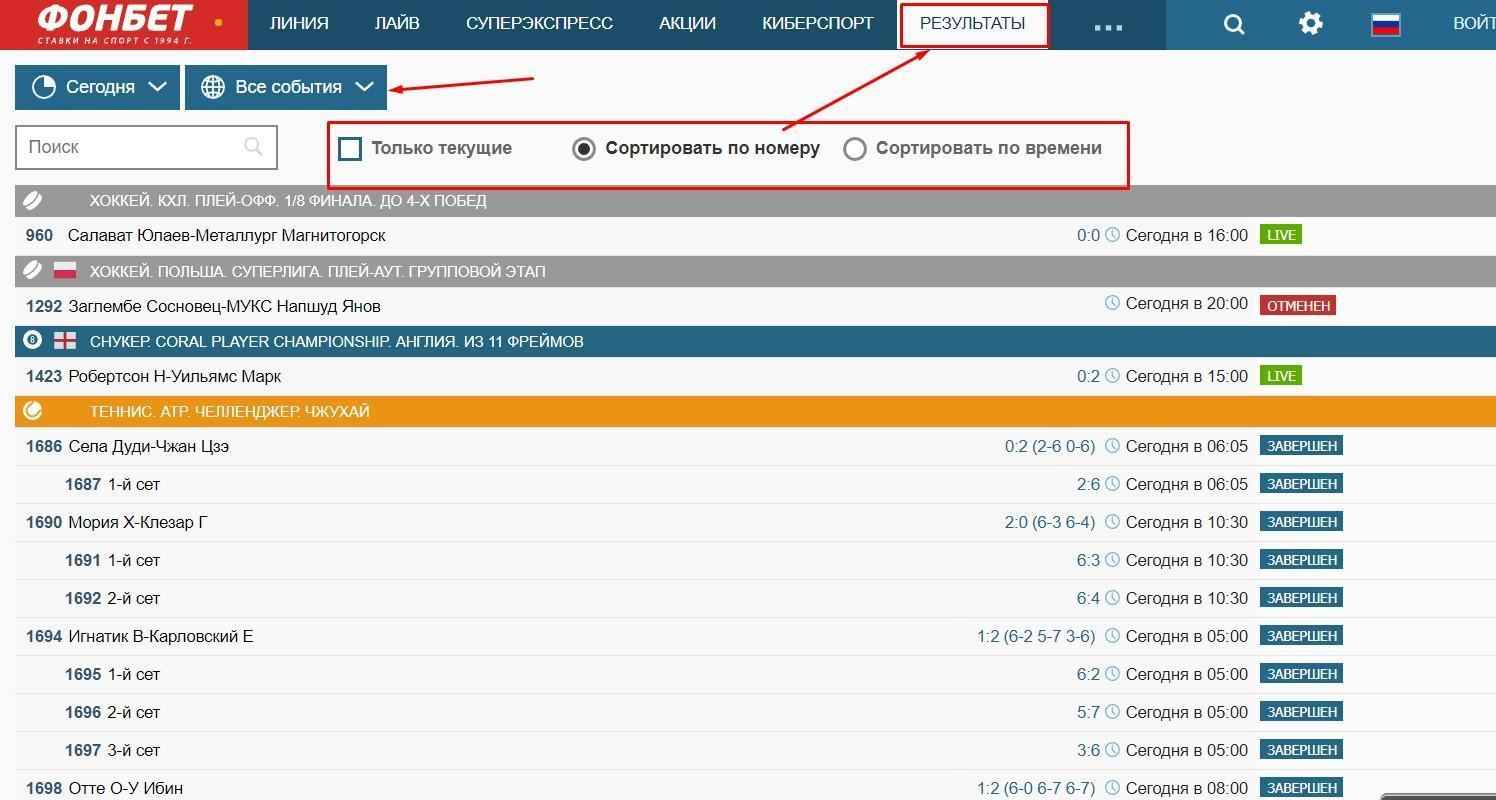Click clock icon in Робертсон Н-Уильямс row

click(1112, 376)
